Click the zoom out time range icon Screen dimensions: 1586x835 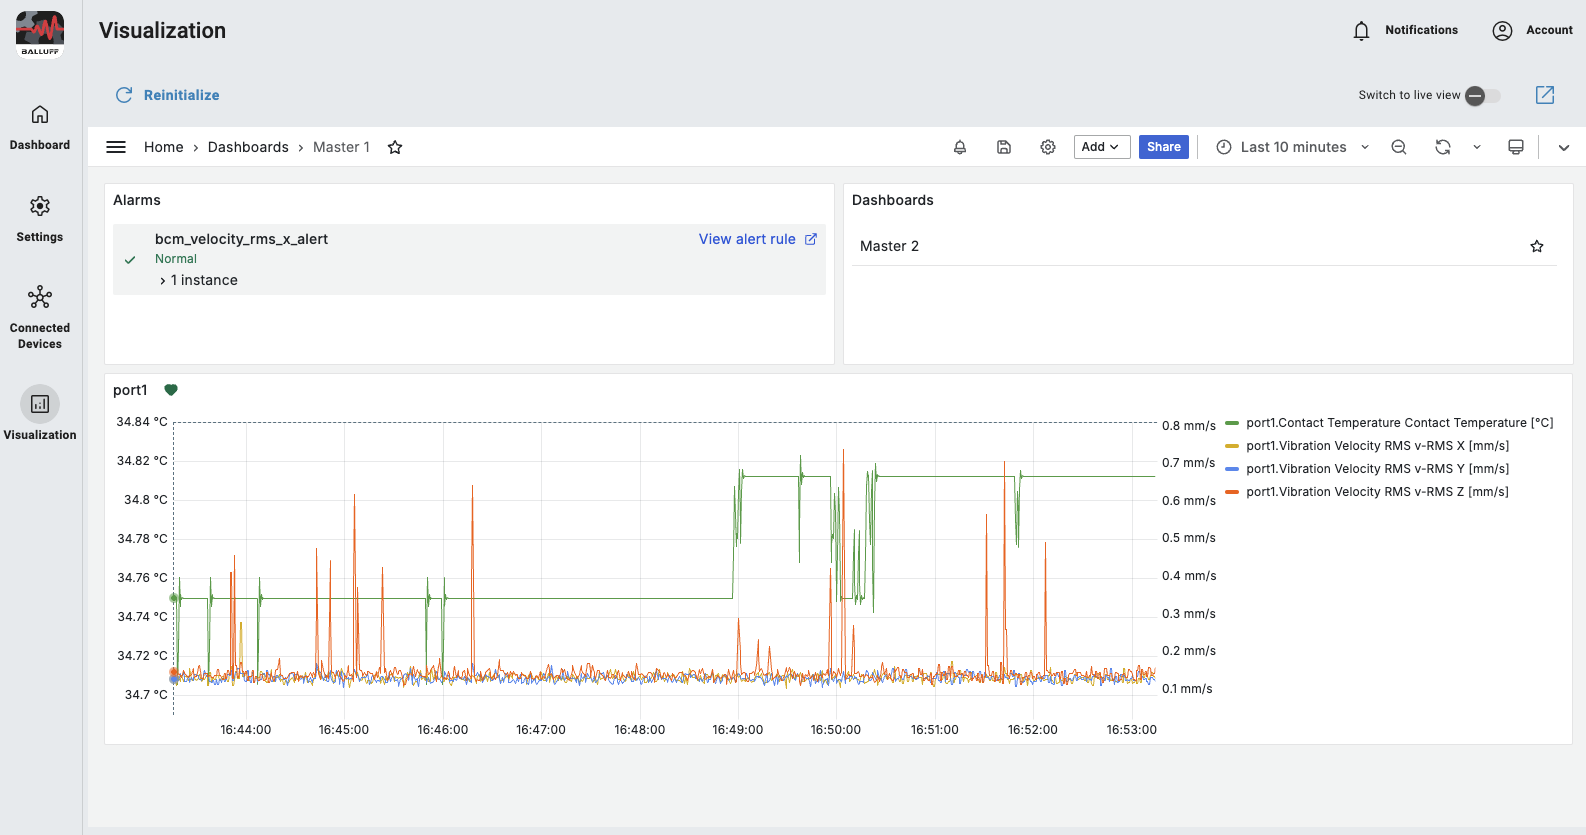click(x=1399, y=147)
